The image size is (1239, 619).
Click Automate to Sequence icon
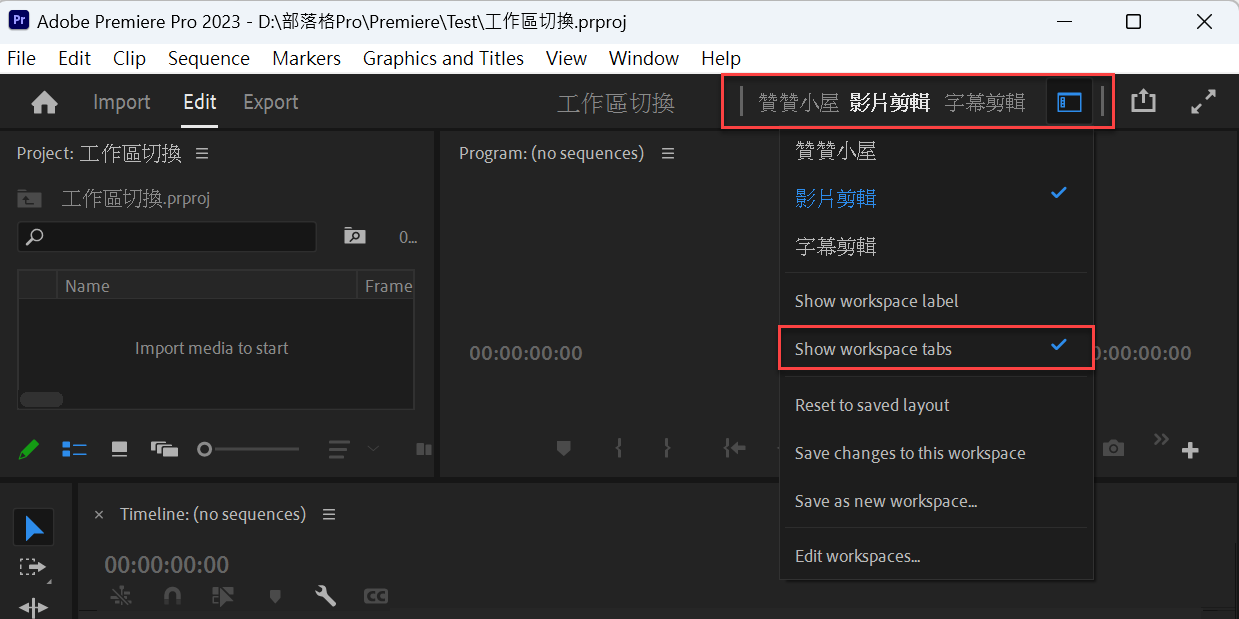pos(423,449)
